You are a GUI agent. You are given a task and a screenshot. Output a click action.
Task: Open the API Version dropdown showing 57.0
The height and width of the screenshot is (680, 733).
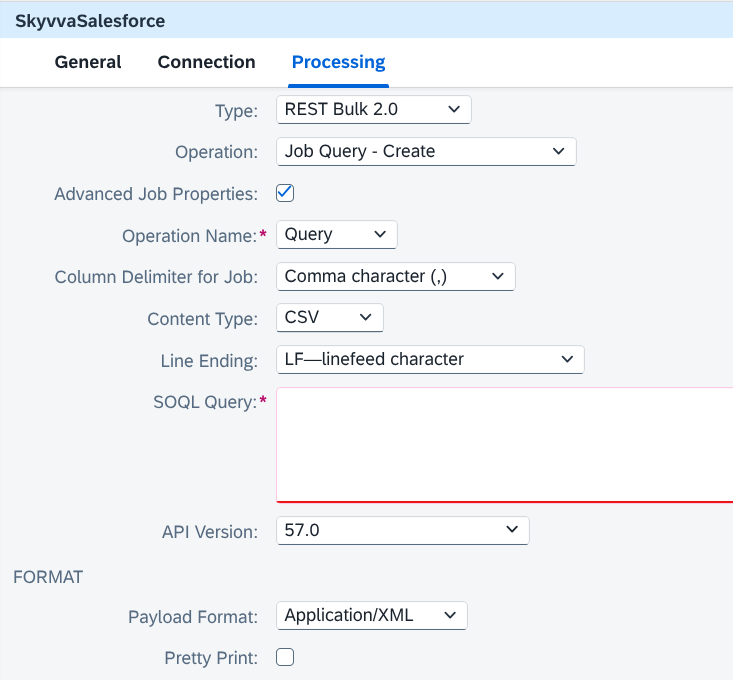coord(402,530)
